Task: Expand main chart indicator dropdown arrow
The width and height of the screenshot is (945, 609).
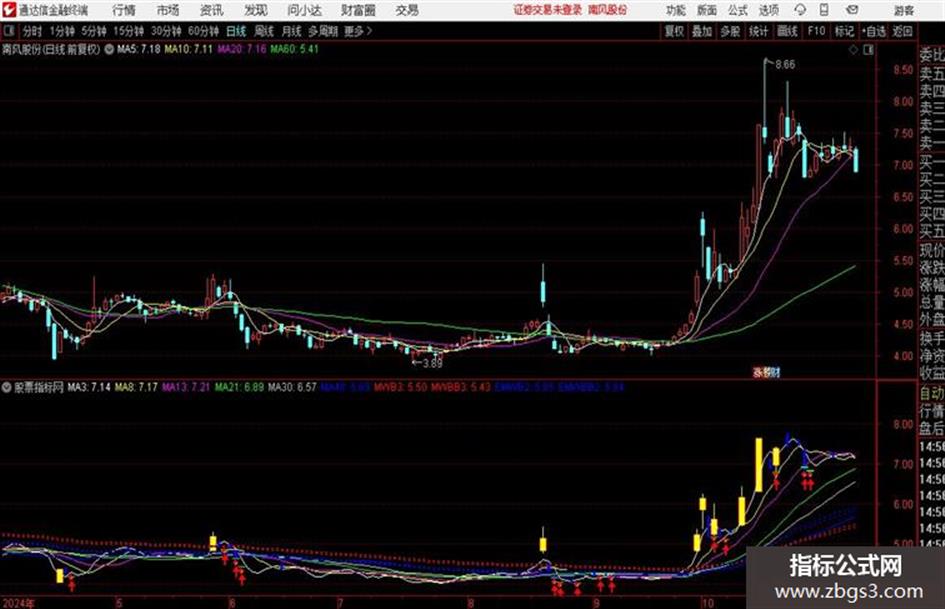Action: (109, 49)
